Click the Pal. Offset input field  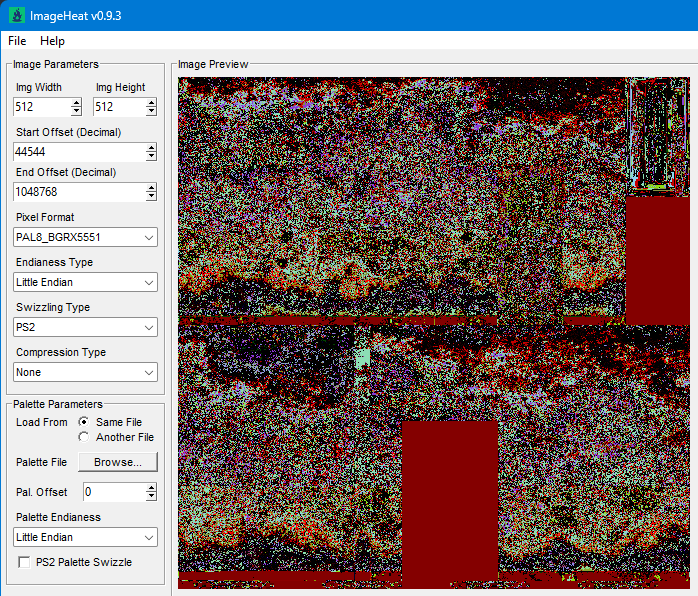(114, 492)
